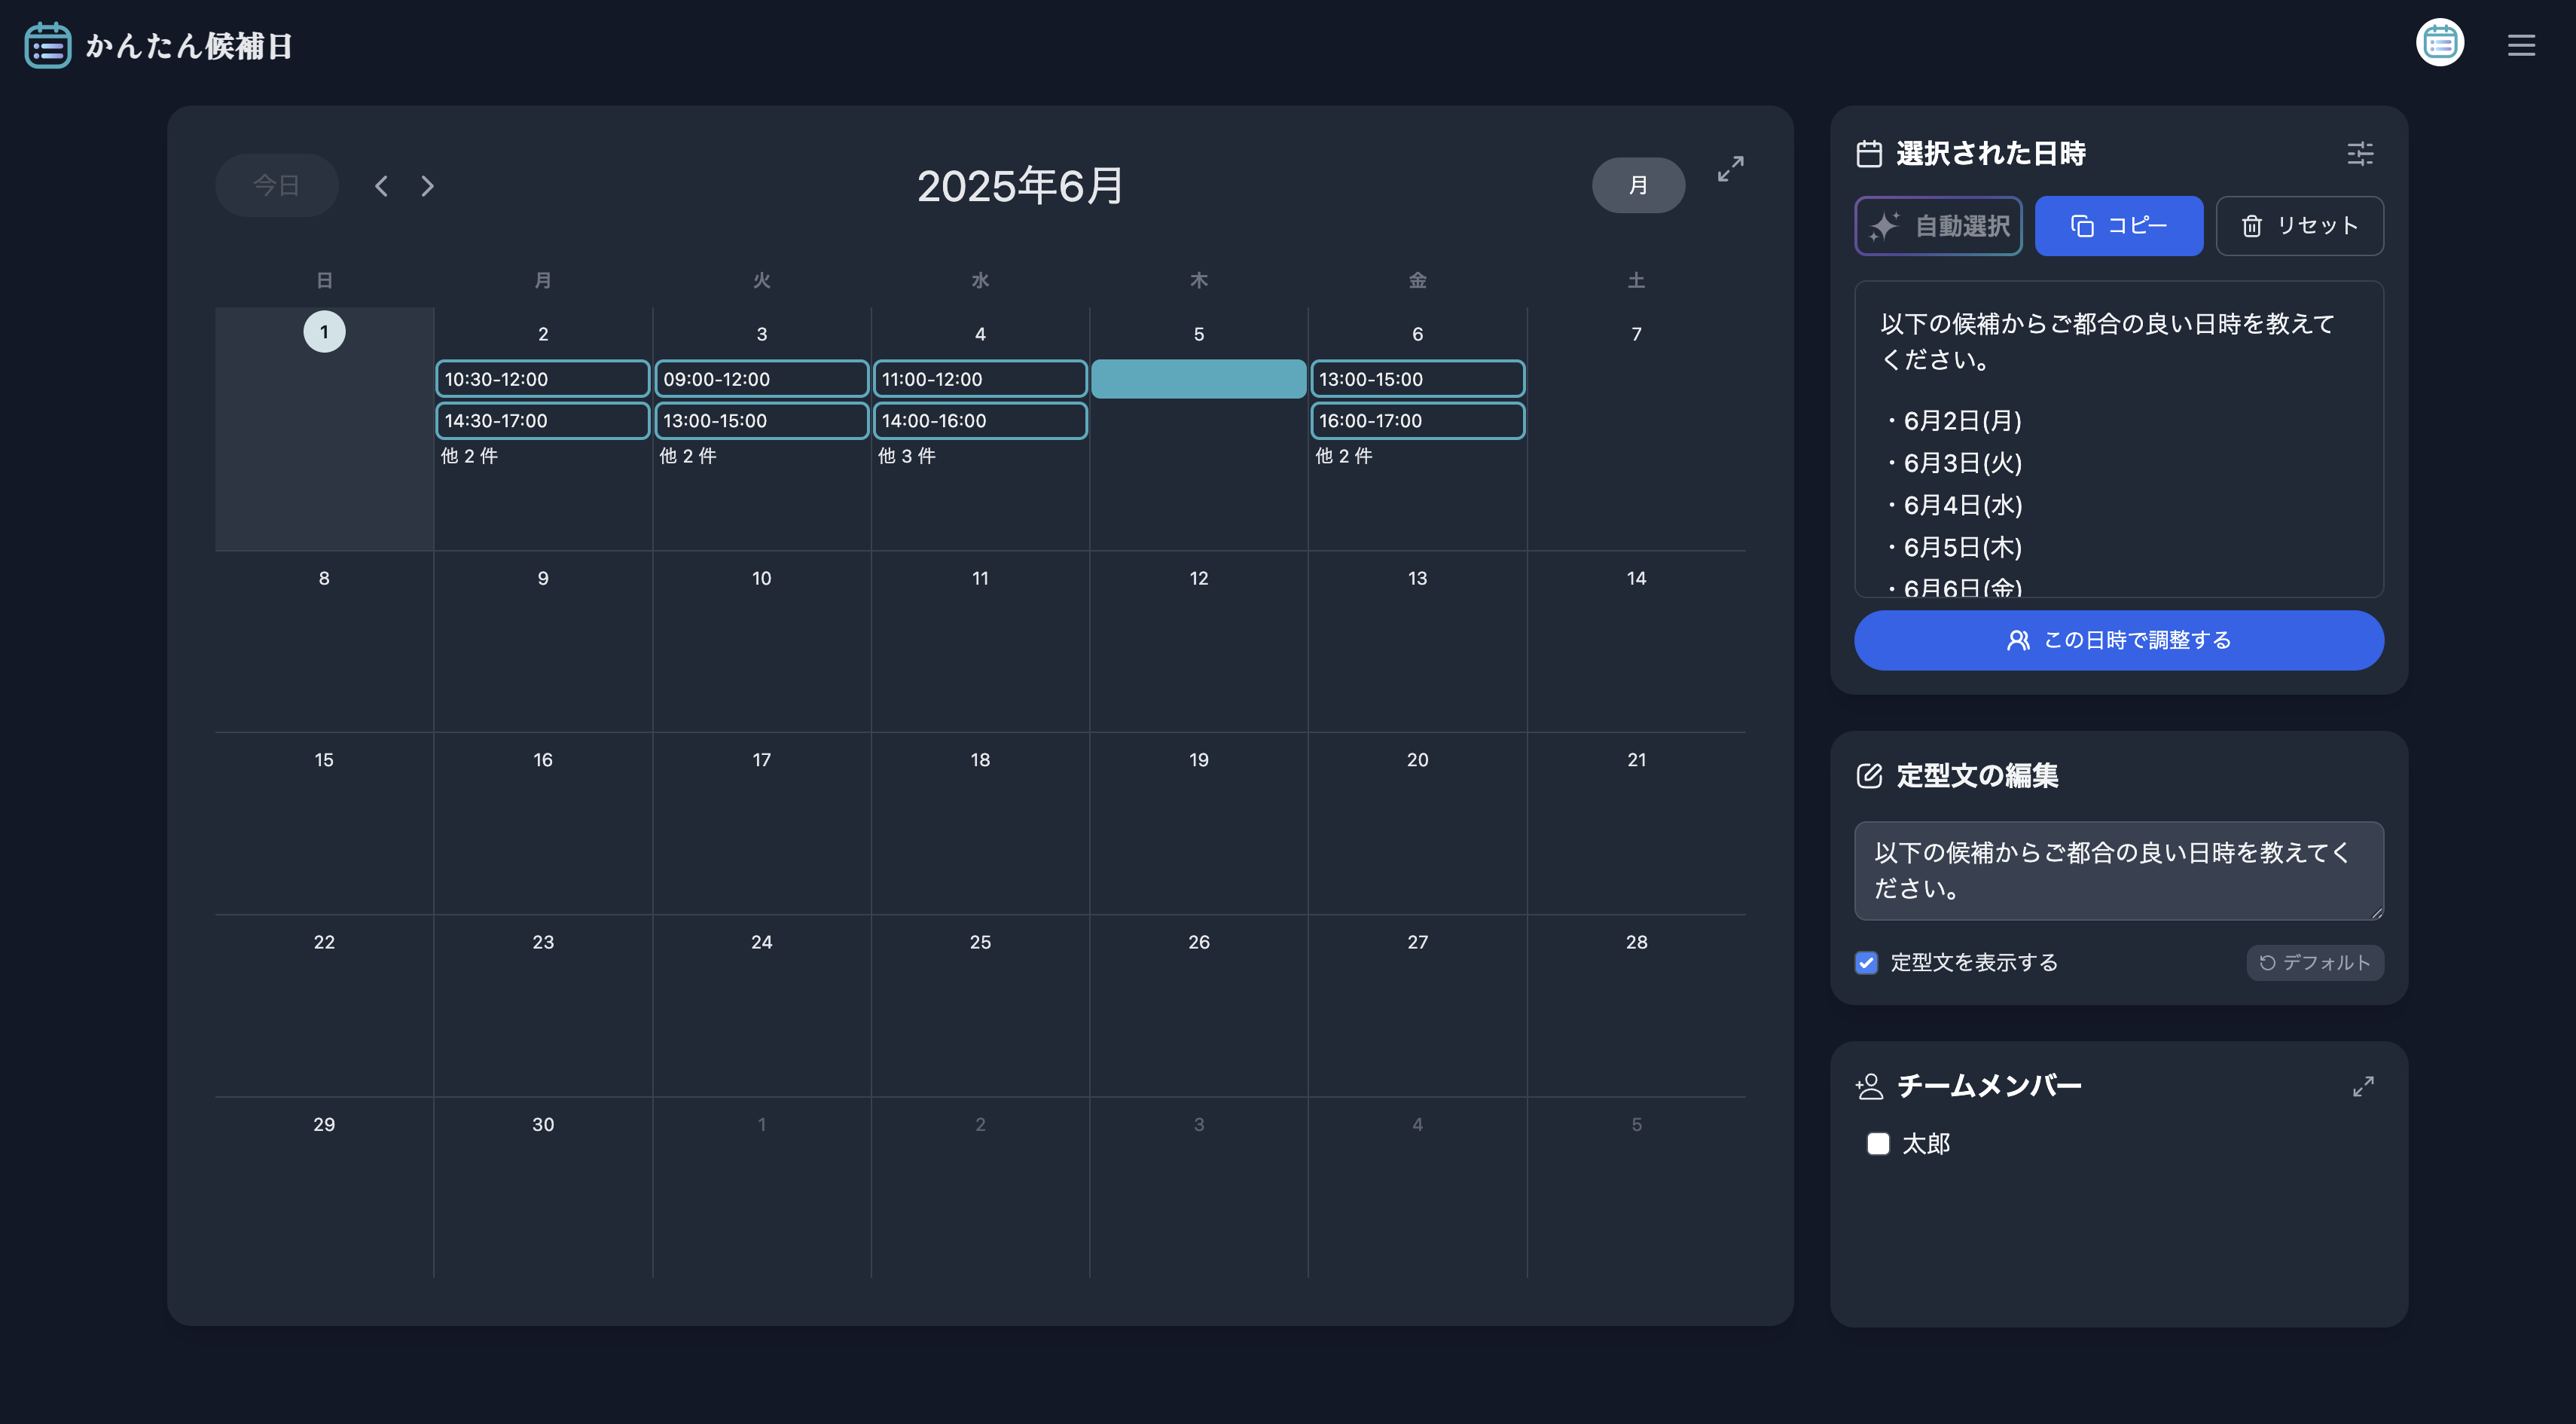
Task: Expand 他 2 件 on June 2
Action: (x=469, y=456)
